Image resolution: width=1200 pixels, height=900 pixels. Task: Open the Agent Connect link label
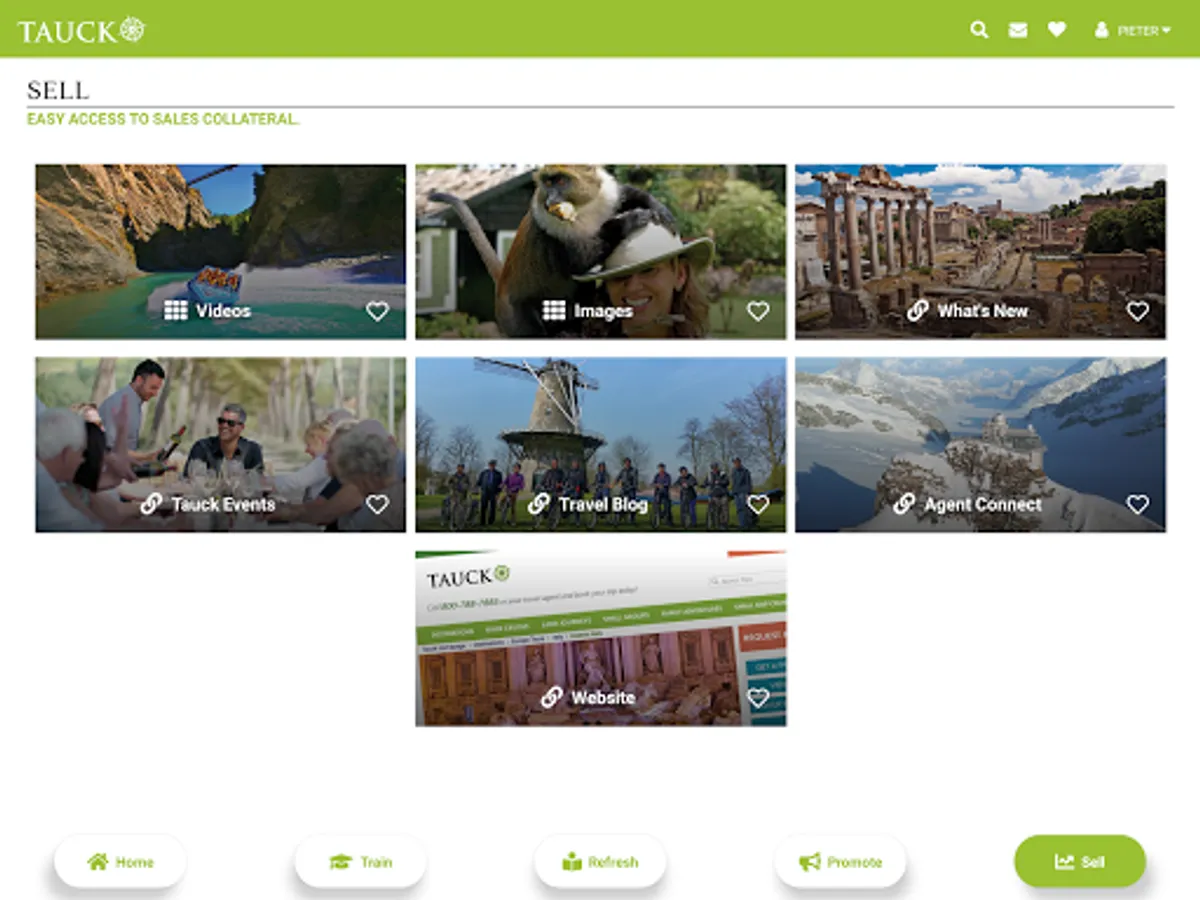tap(983, 504)
